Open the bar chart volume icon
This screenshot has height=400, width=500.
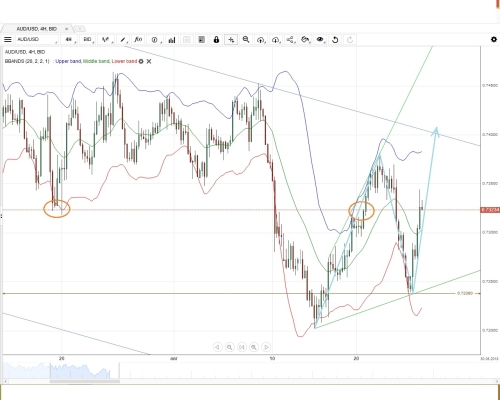pyautogui.click(x=172, y=40)
